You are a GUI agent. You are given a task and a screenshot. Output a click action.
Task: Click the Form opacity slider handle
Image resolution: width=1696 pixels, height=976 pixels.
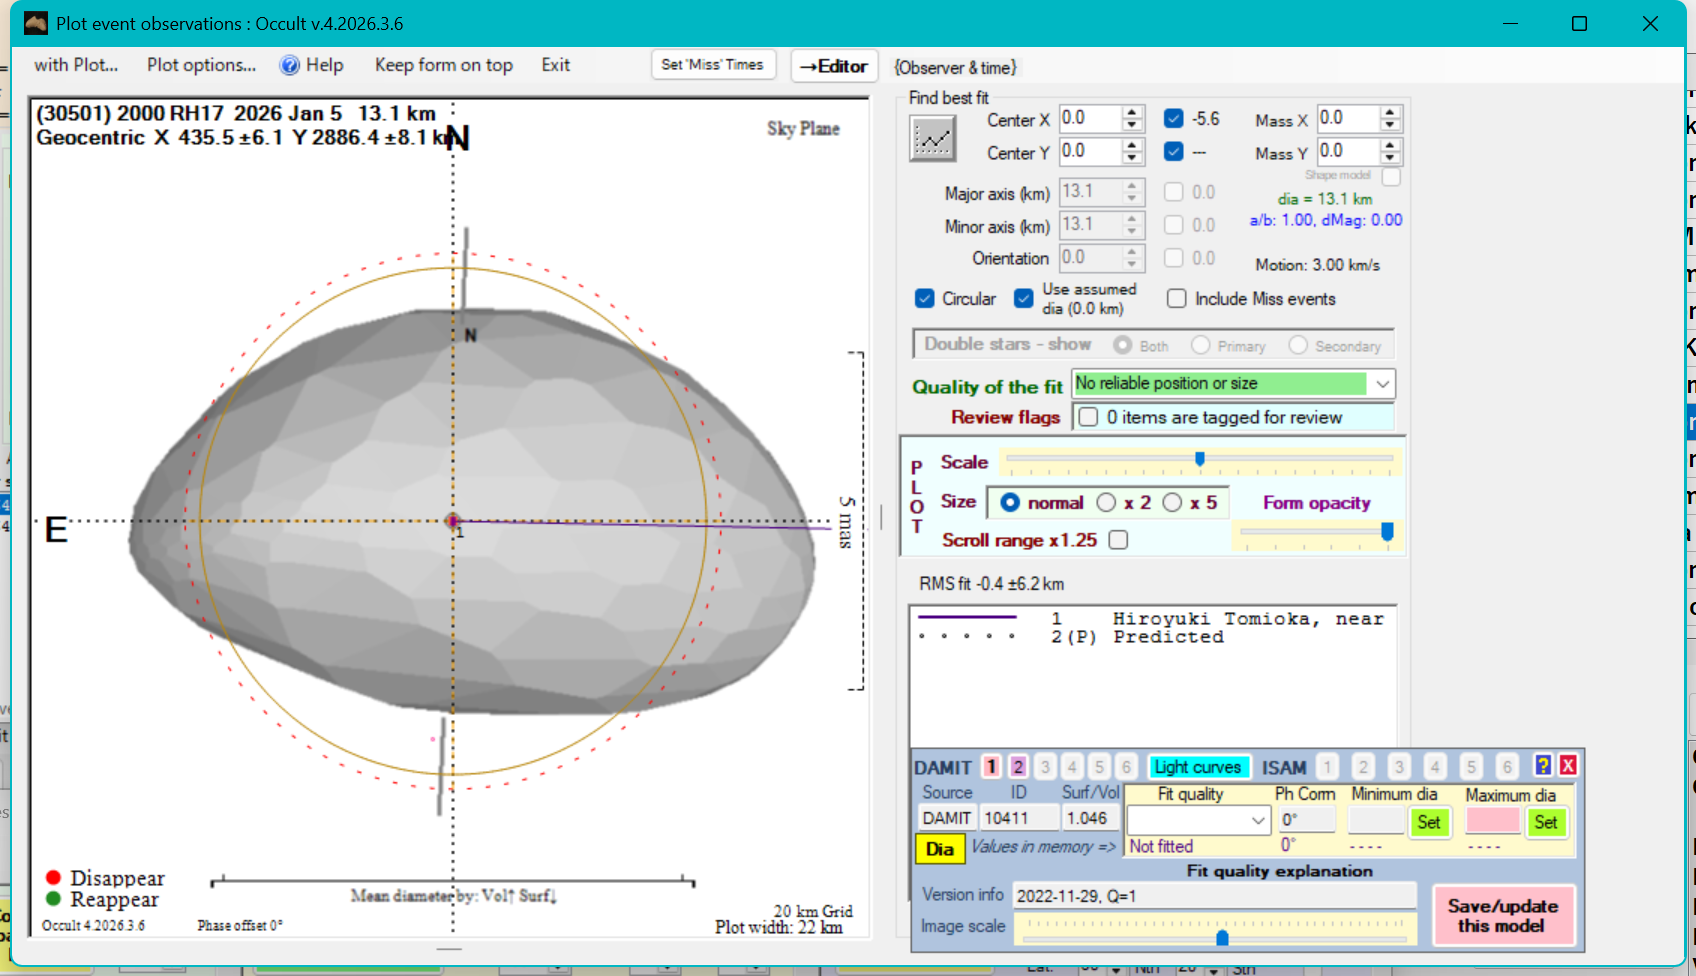coord(1387,532)
